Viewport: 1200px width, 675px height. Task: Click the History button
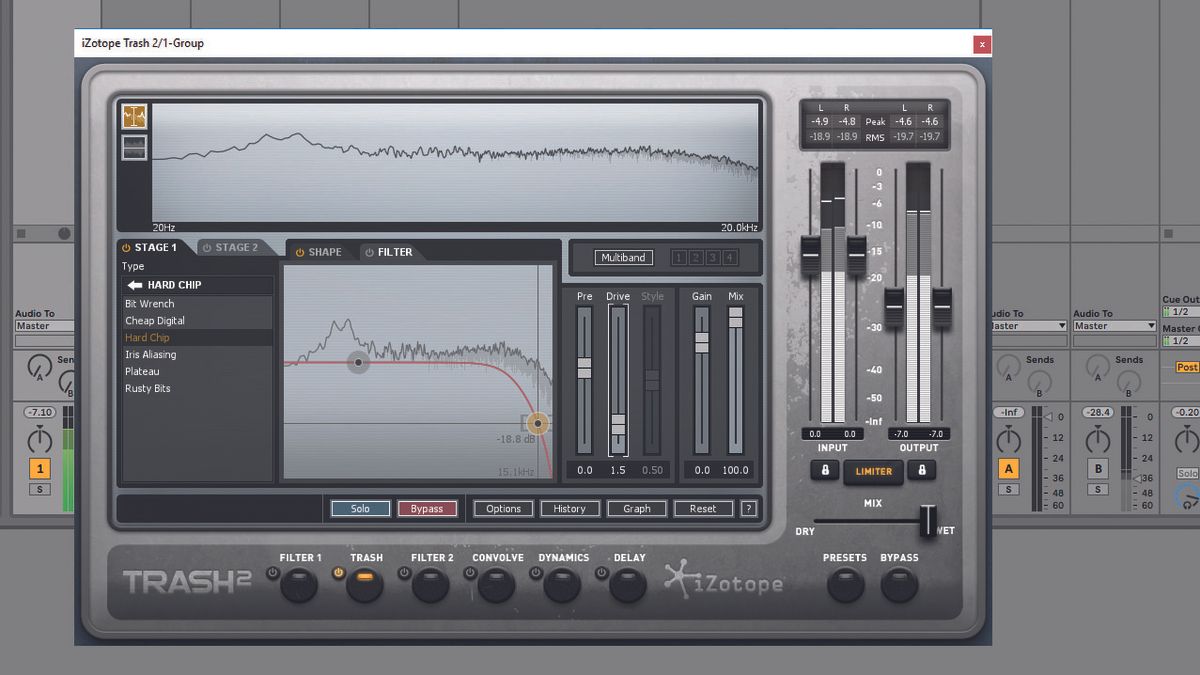(x=570, y=508)
